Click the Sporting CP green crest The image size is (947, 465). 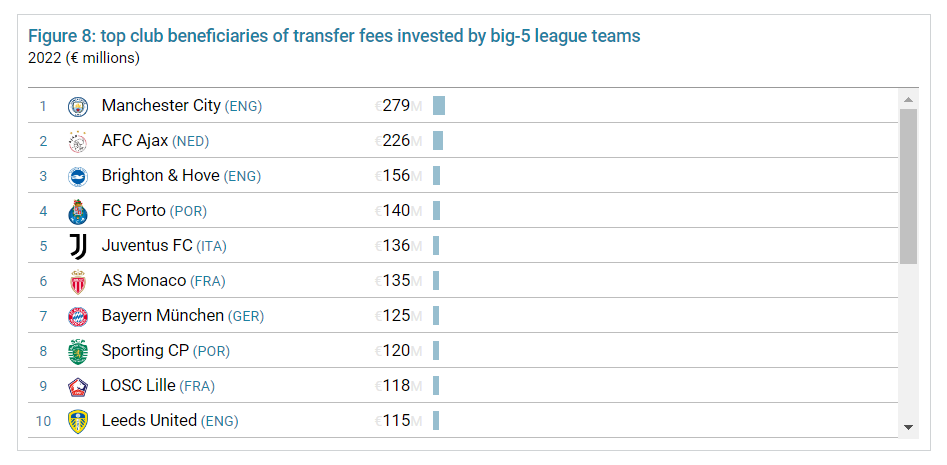78,351
